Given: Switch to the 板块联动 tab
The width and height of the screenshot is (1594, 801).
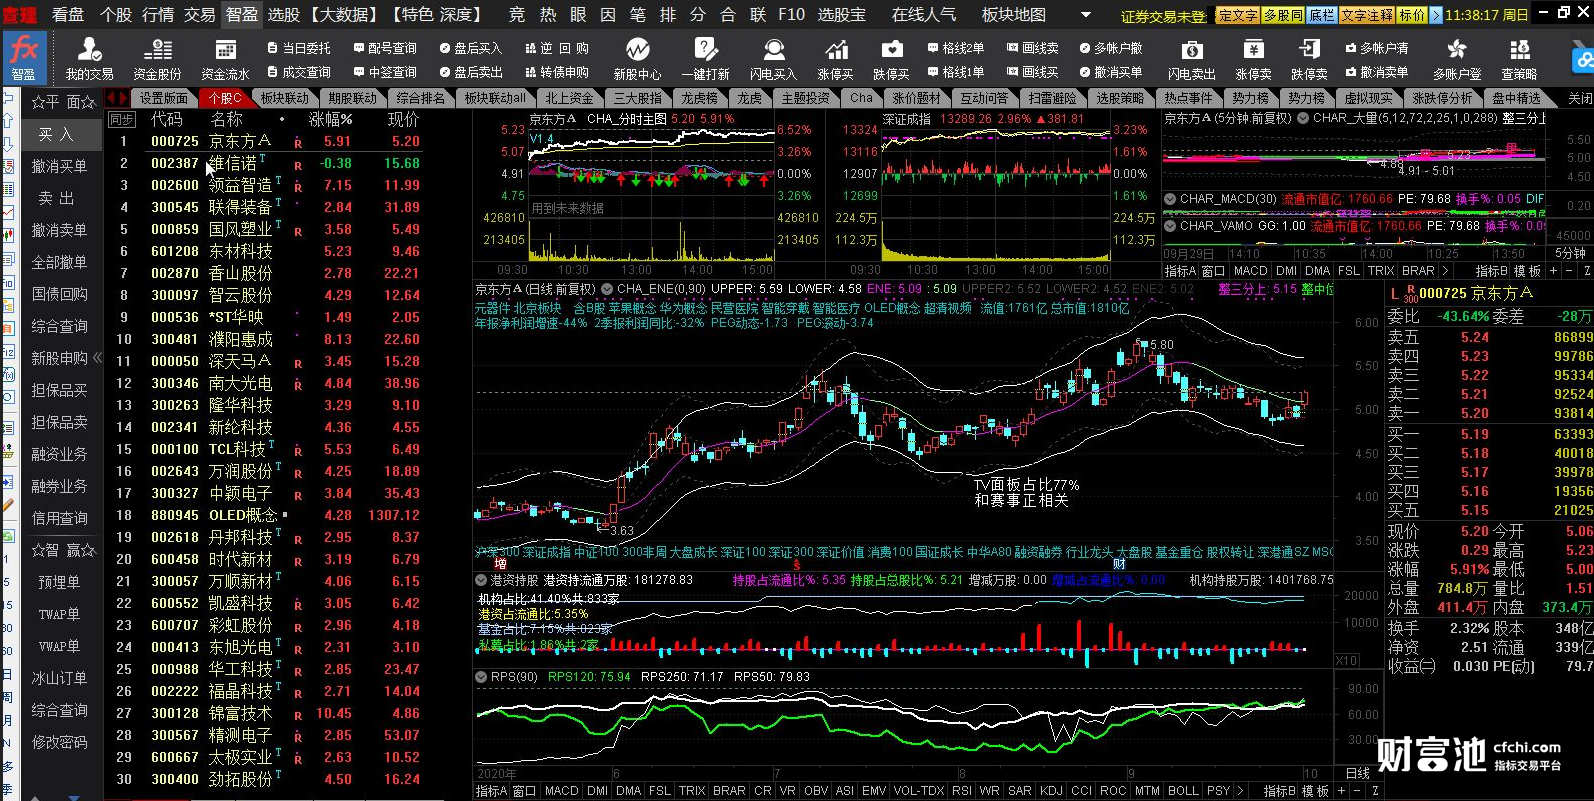Looking at the screenshot, I should 285,98.
